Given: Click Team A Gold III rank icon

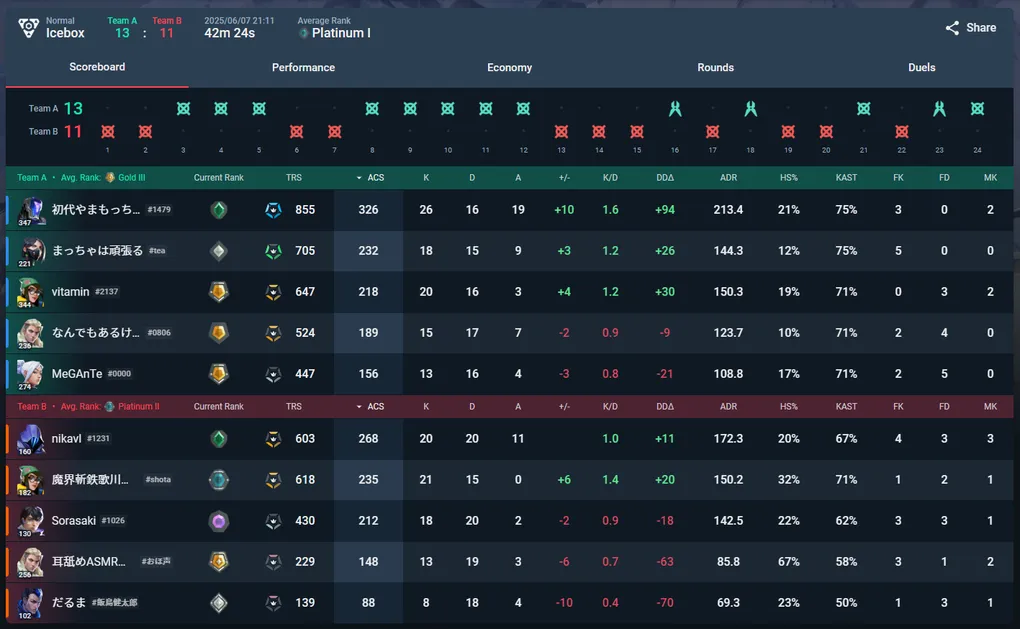Looking at the screenshot, I should [110, 178].
